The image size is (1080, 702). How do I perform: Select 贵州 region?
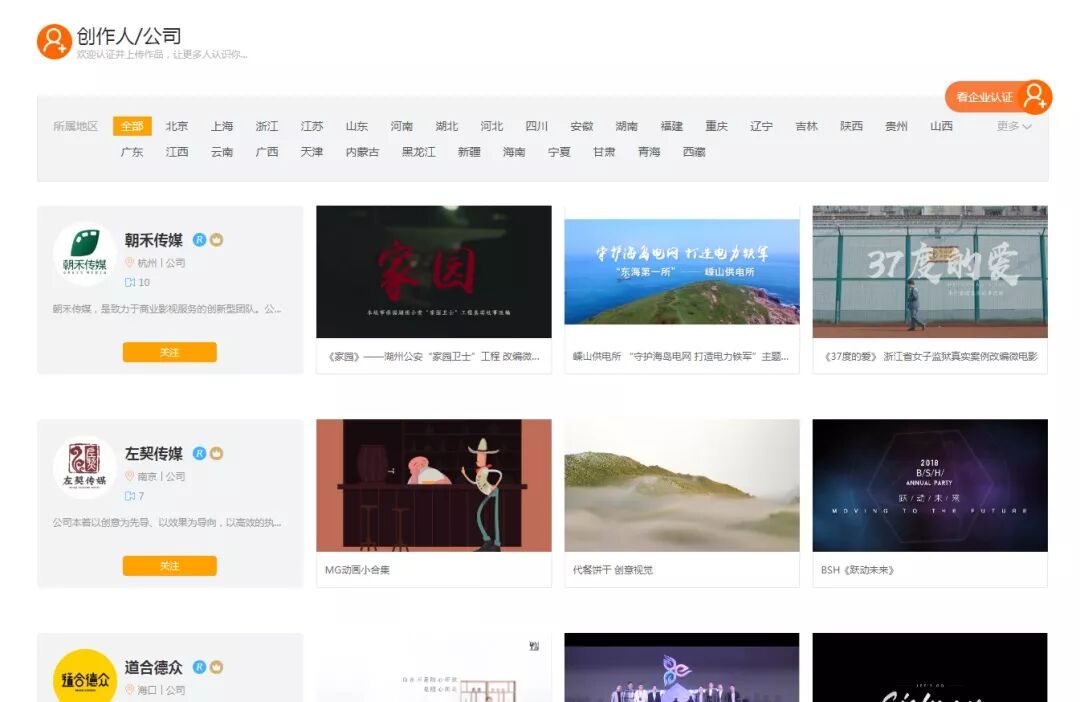pyautogui.click(x=896, y=126)
